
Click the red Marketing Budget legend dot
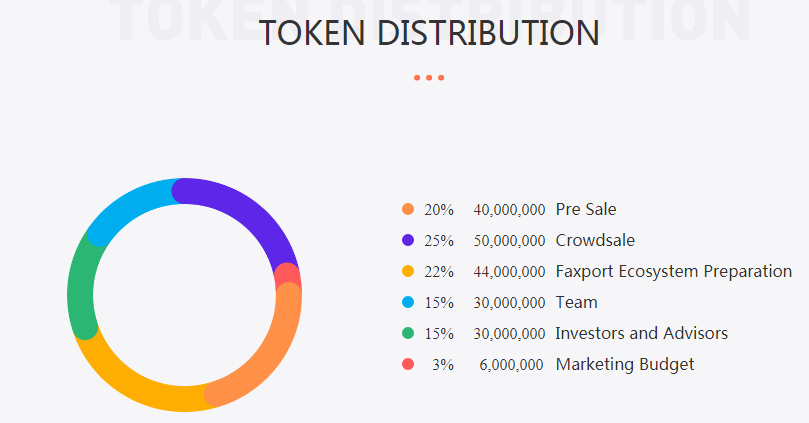point(408,364)
